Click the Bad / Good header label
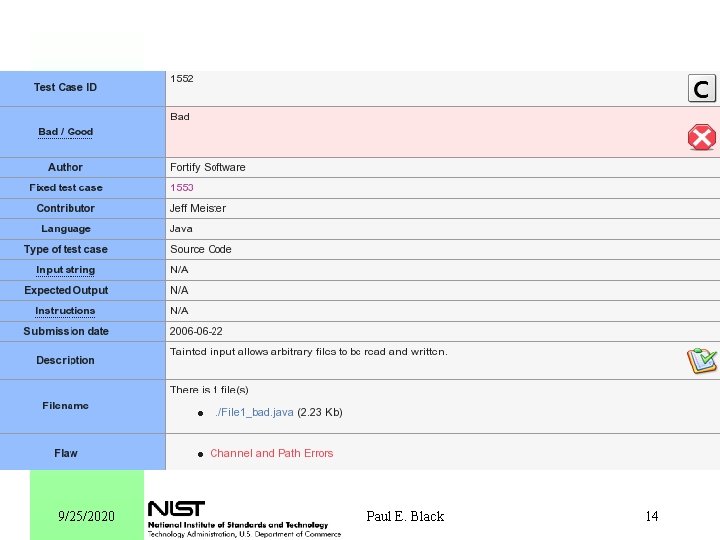 click(x=66, y=132)
